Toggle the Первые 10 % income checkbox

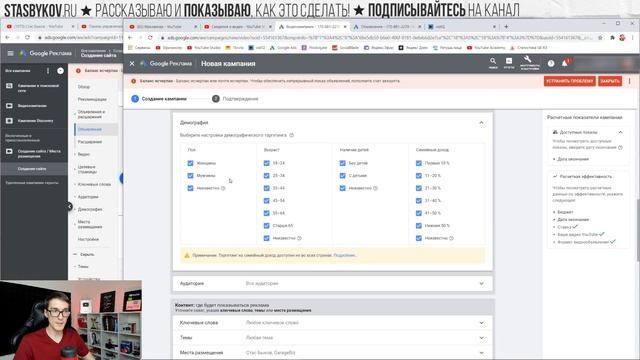tap(418, 163)
